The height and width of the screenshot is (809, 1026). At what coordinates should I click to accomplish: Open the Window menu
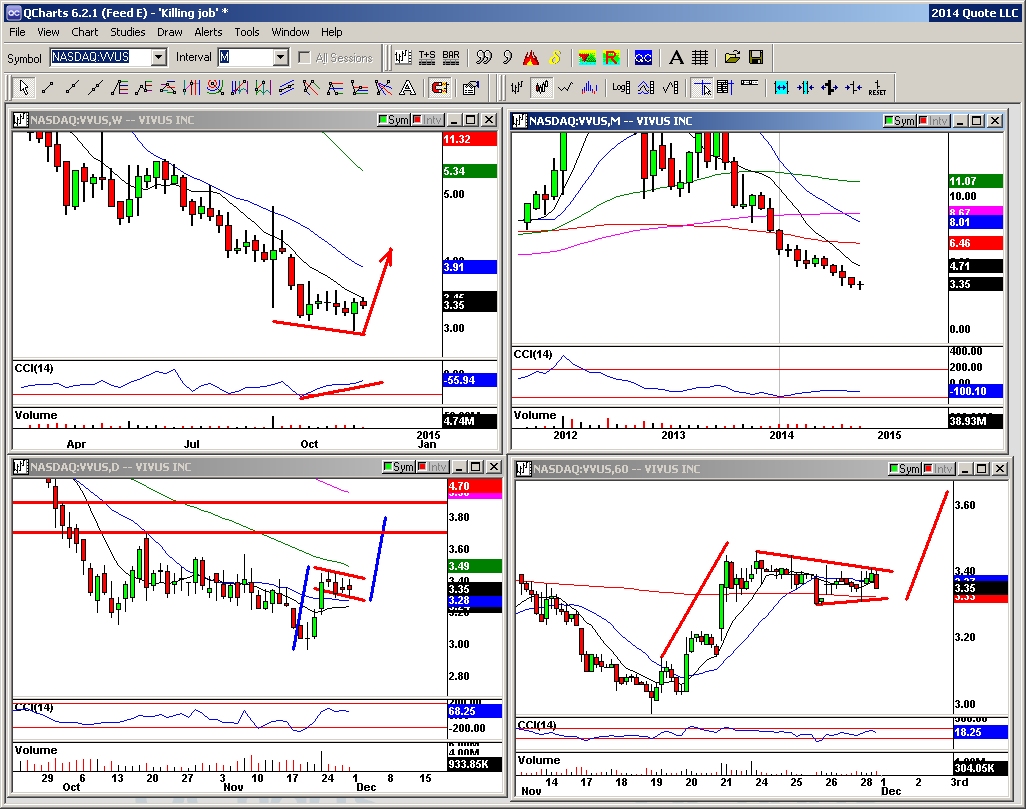tap(291, 32)
